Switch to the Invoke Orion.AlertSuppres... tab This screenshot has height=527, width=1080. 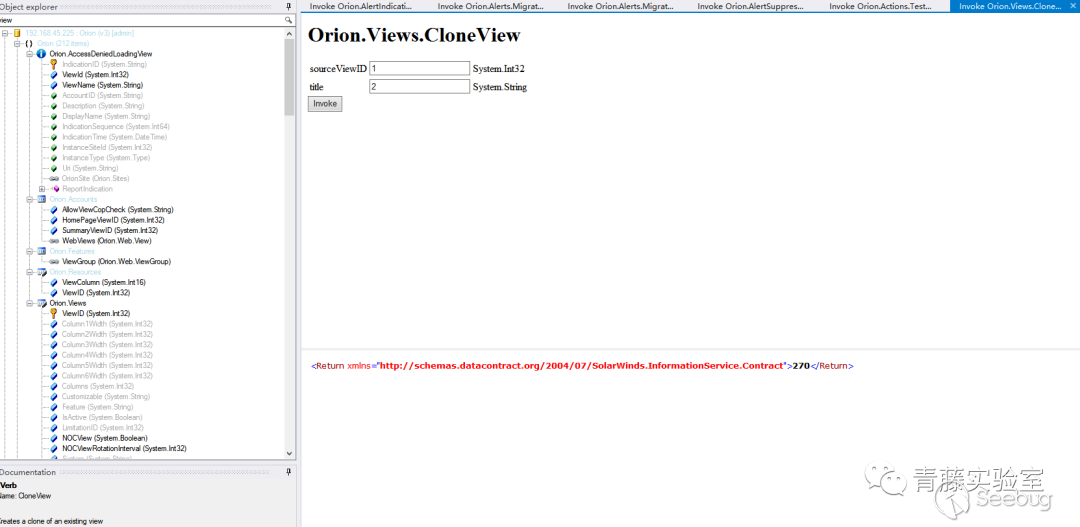(x=750, y=6)
